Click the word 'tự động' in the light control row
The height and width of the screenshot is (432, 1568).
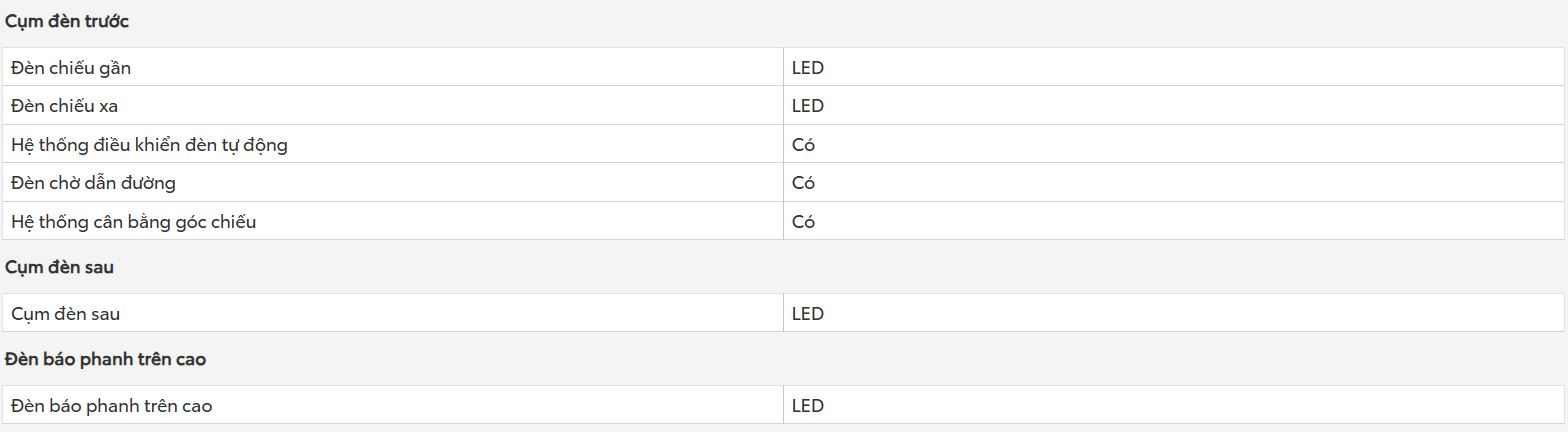255,145
